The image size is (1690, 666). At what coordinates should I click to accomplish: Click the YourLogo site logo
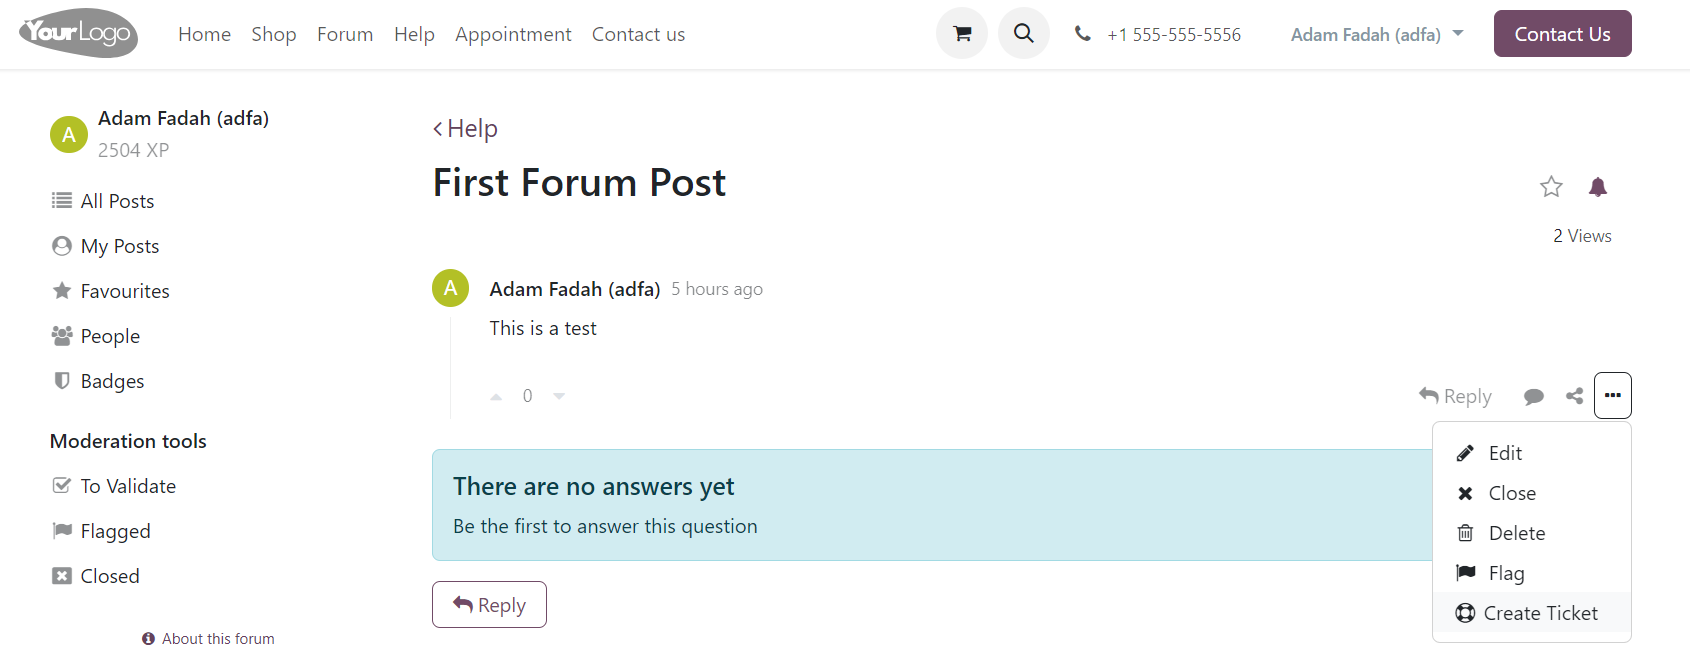pyautogui.click(x=78, y=33)
